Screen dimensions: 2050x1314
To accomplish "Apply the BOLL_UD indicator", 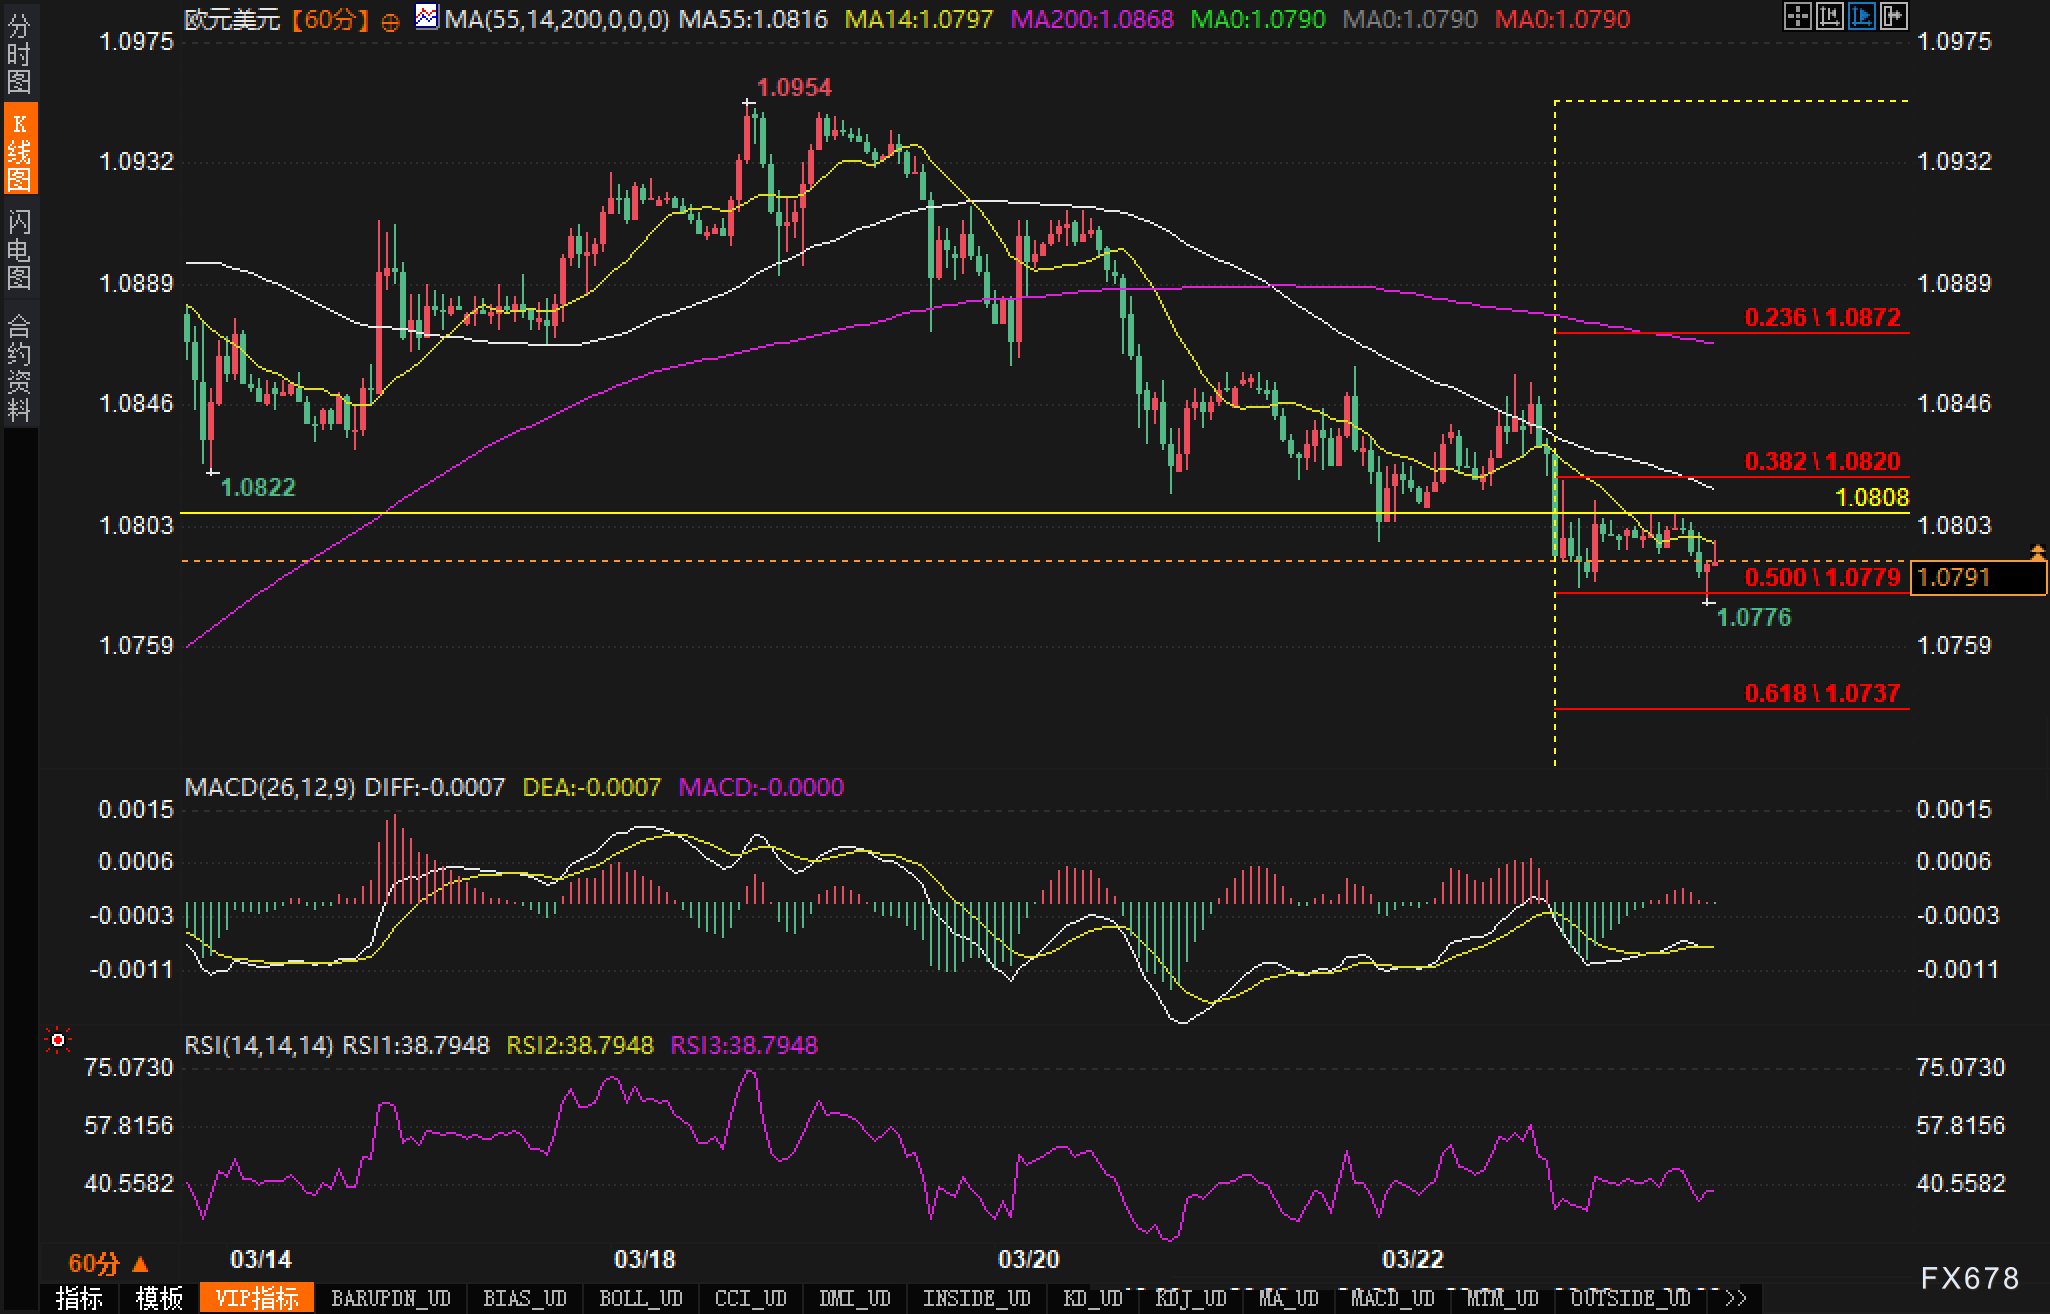I will coord(640,1298).
